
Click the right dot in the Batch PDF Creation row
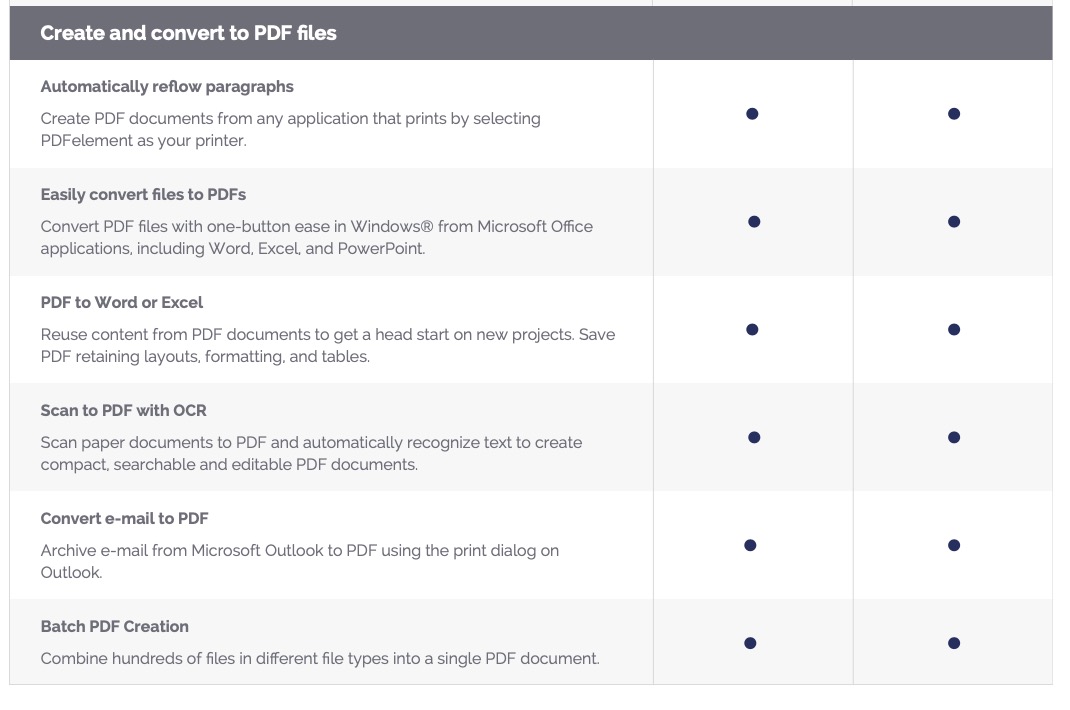tap(954, 644)
